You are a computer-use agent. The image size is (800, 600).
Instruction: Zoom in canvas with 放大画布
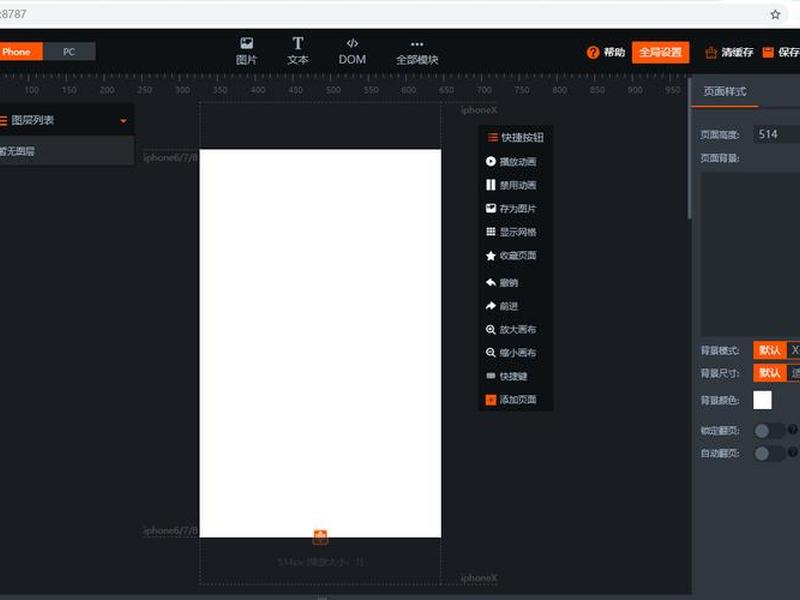[511, 329]
